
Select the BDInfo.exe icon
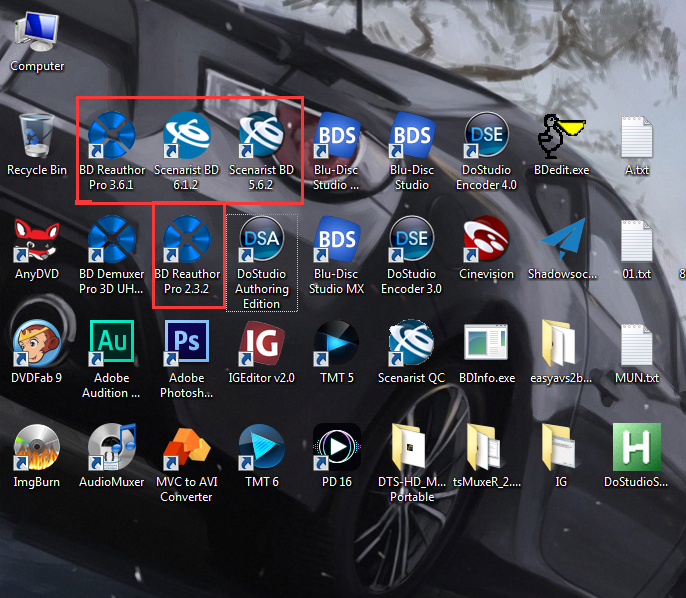point(486,342)
